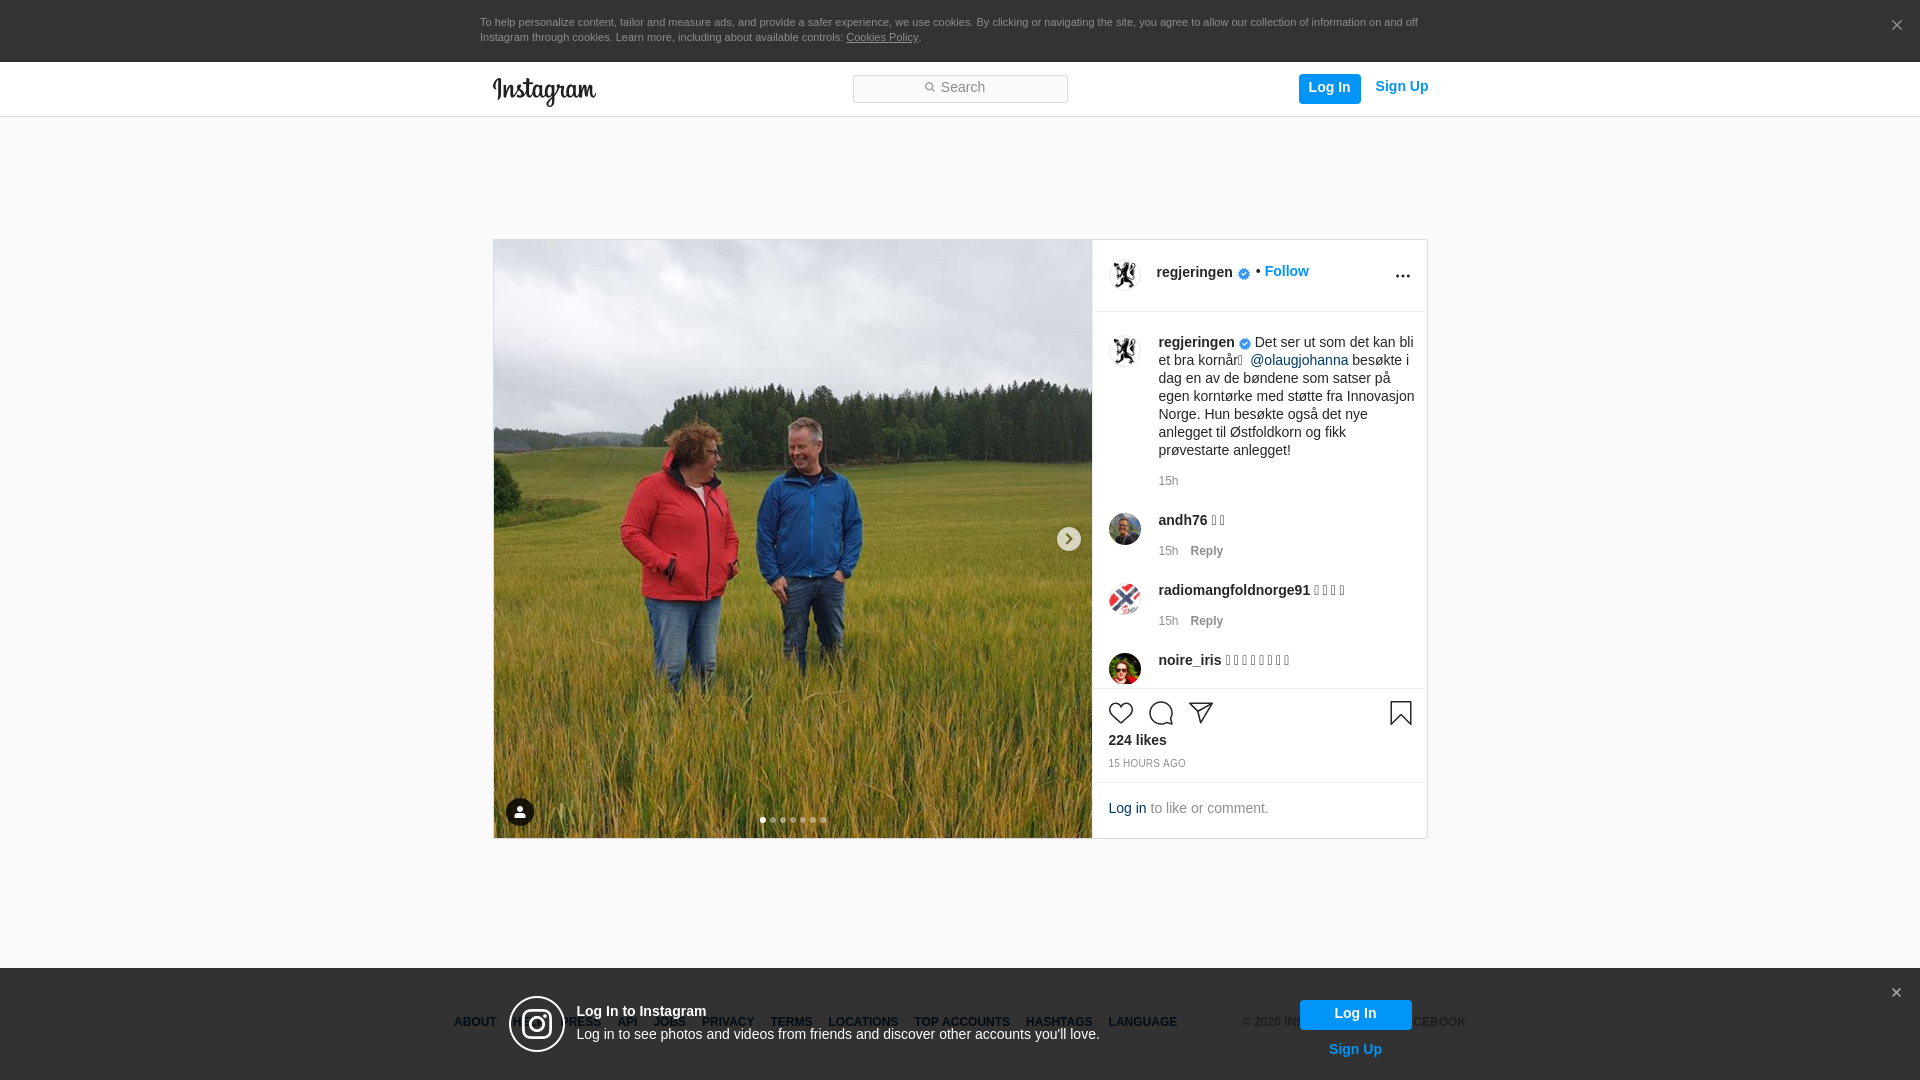Show tagged people icon on photo
The height and width of the screenshot is (1080, 1920).
click(520, 812)
